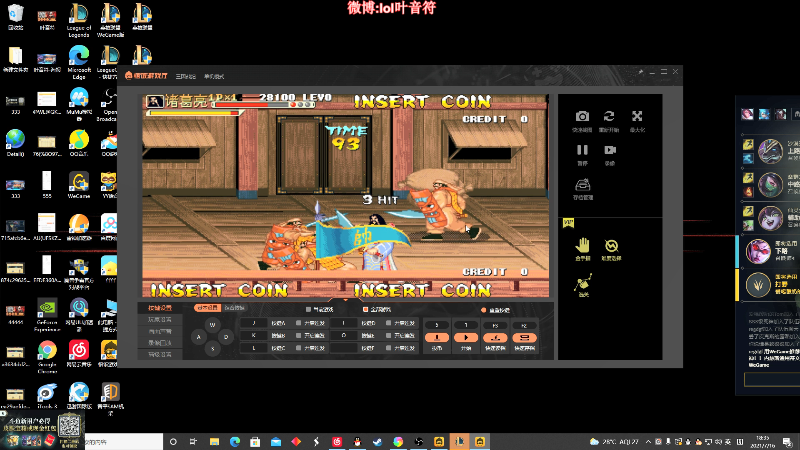Toggle the unchecked grey checkbox above key bindings
This screenshot has width=800, height=450.
[308, 309]
